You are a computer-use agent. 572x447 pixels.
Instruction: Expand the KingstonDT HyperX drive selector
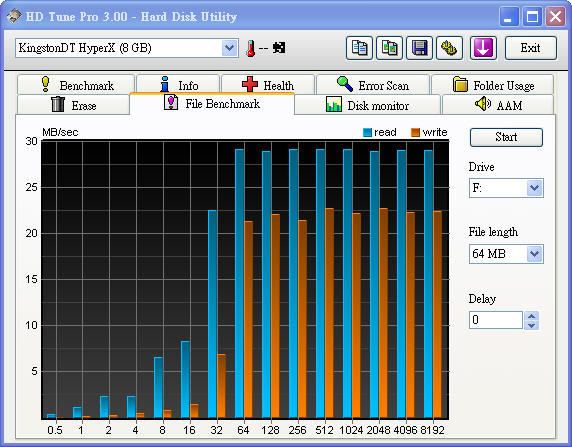pyautogui.click(x=230, y=48)
